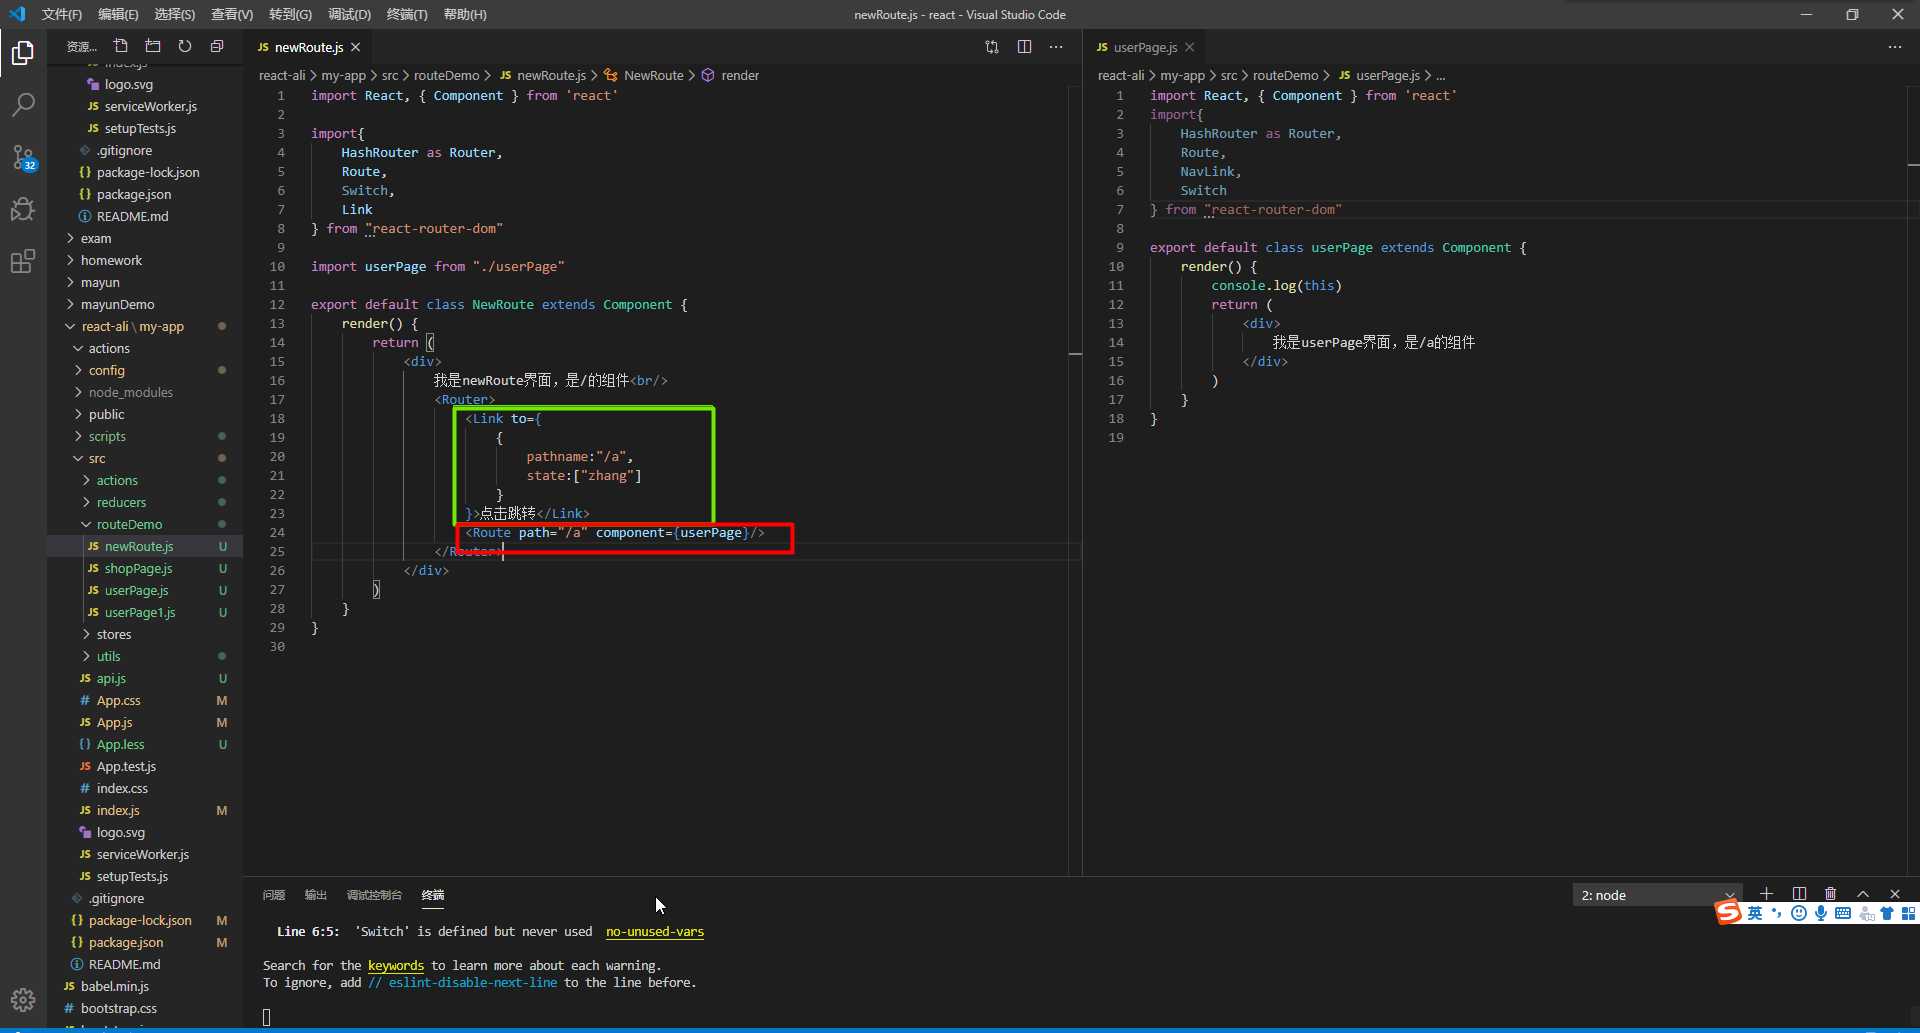Split the terminal panel
This screenshot has height=1033, width=1920.
coord(1799,894)
